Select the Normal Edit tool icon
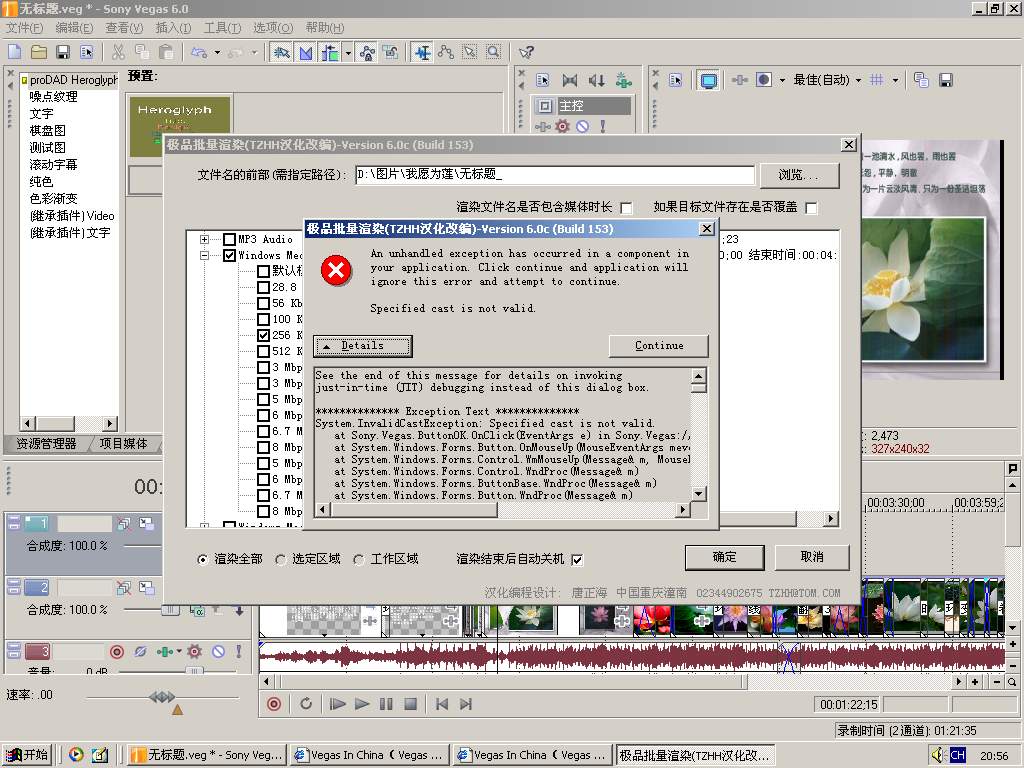 coord(423,52)
